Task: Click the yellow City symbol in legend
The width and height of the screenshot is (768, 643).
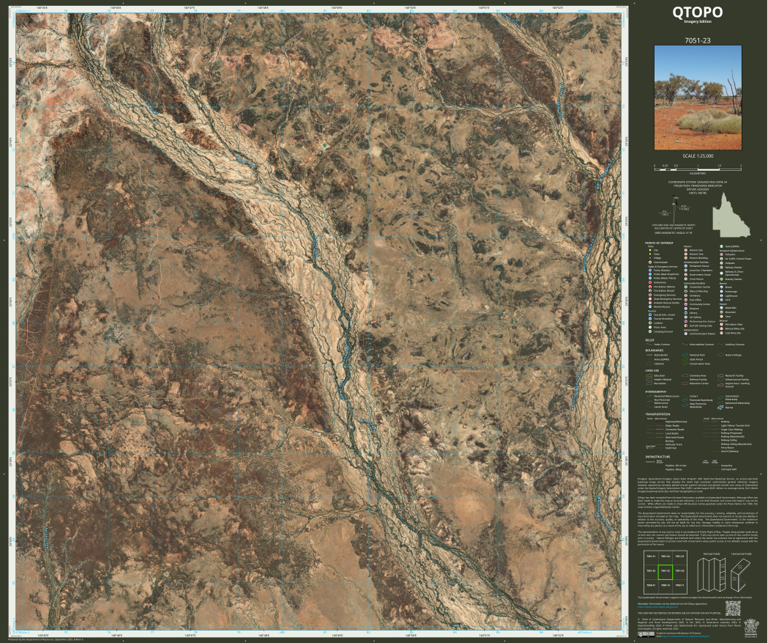Action: pos(650,250)
